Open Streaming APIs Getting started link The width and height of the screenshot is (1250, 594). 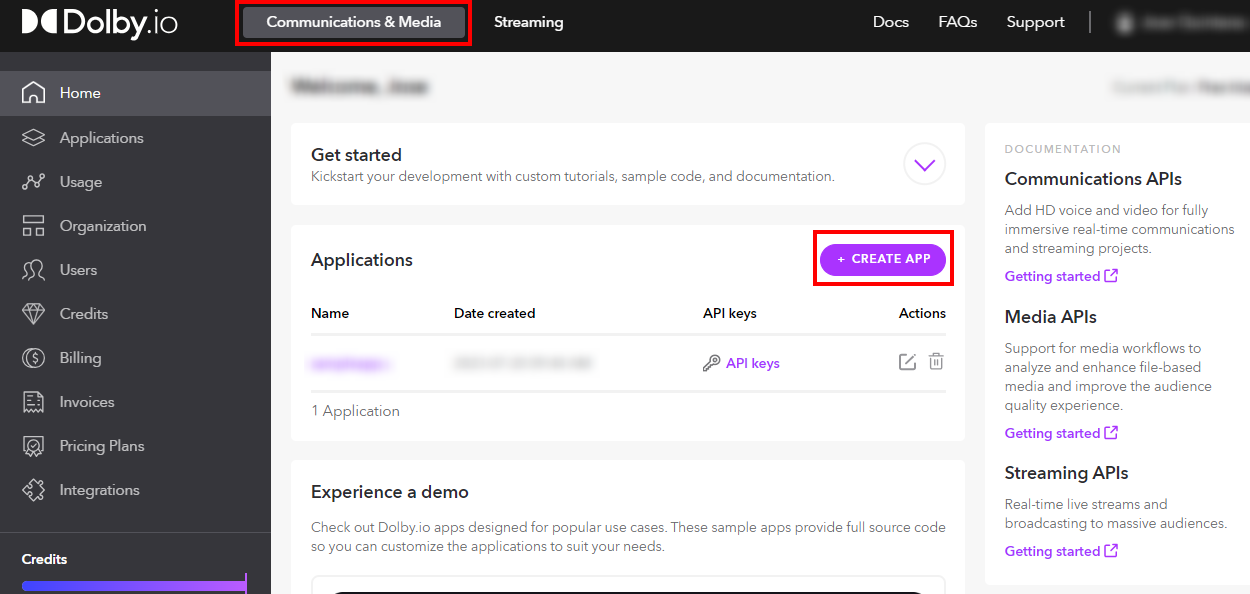coord(1060,551)
